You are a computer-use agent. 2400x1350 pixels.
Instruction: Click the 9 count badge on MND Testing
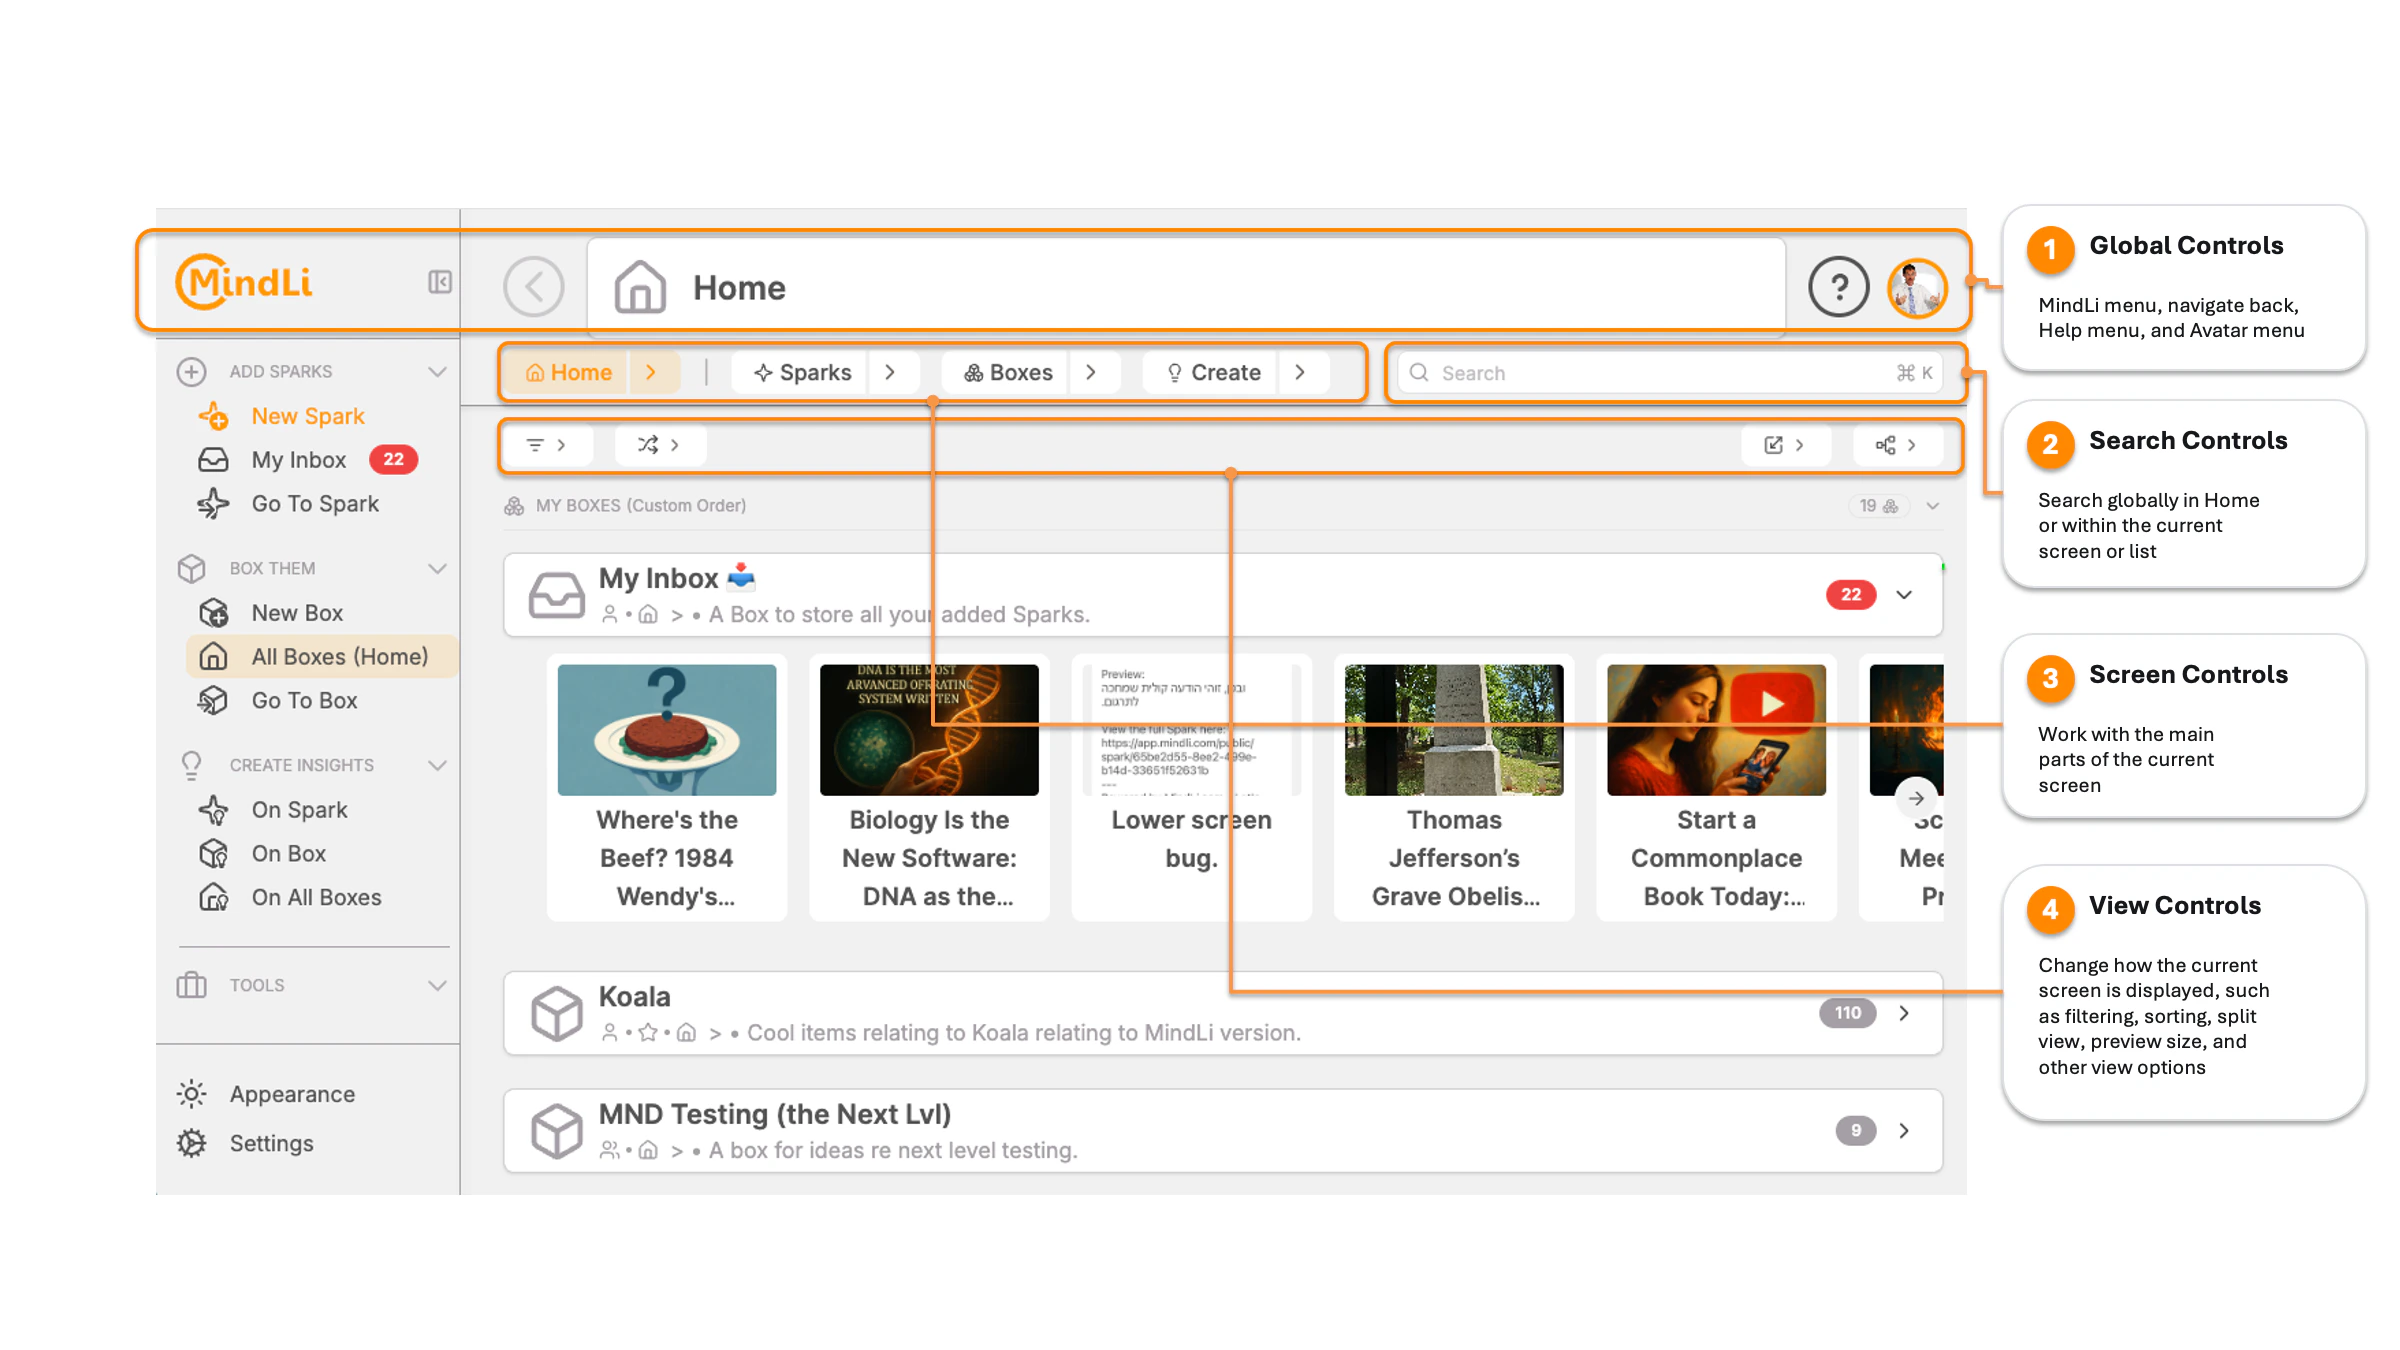(x=1856, y=1131)
